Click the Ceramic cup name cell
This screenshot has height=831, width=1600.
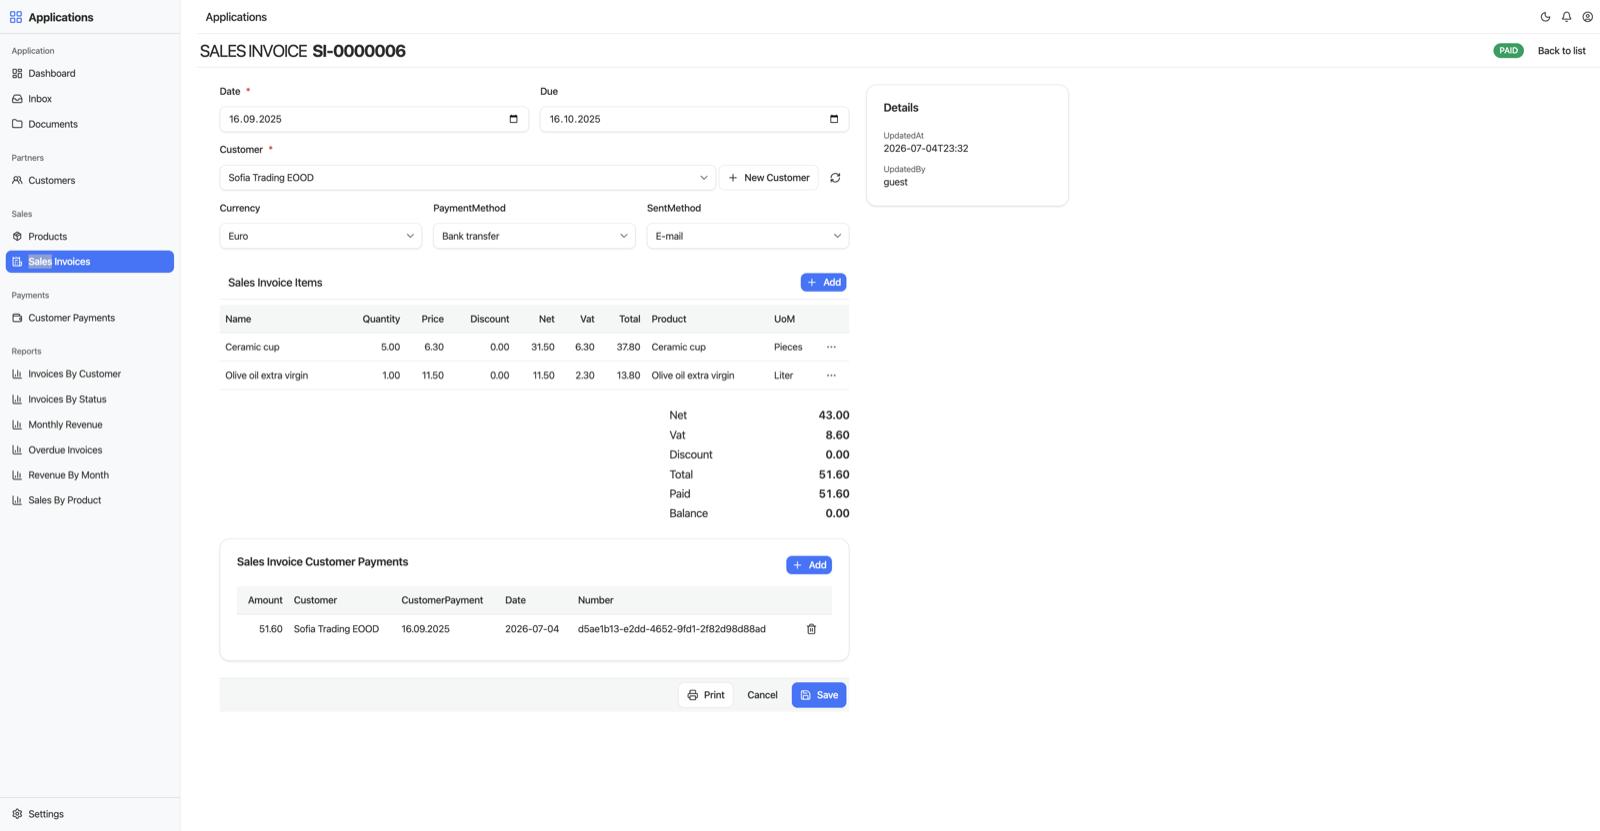pyautogui.click(x=252, y=347)
